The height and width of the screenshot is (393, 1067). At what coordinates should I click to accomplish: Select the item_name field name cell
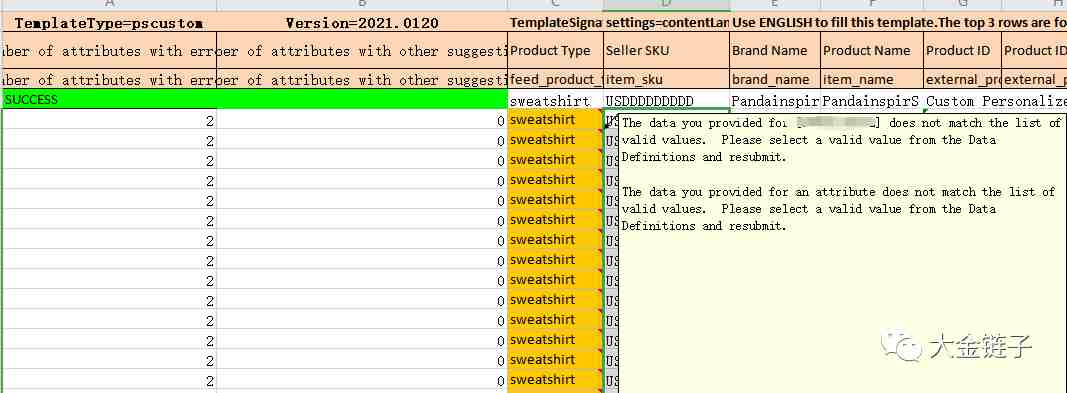point(872,79)
